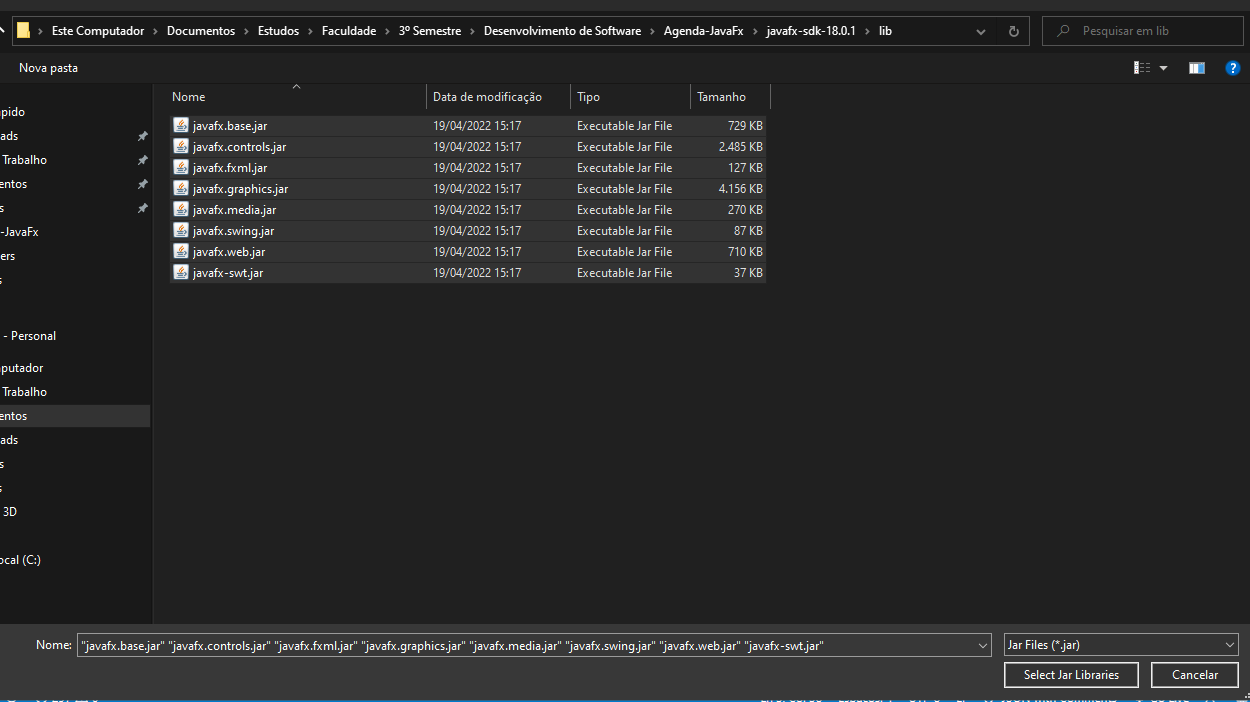Go to javafx-sdk-18.0.1 in breadcrumb
The image size is (1250, 702).
point(811,31)
